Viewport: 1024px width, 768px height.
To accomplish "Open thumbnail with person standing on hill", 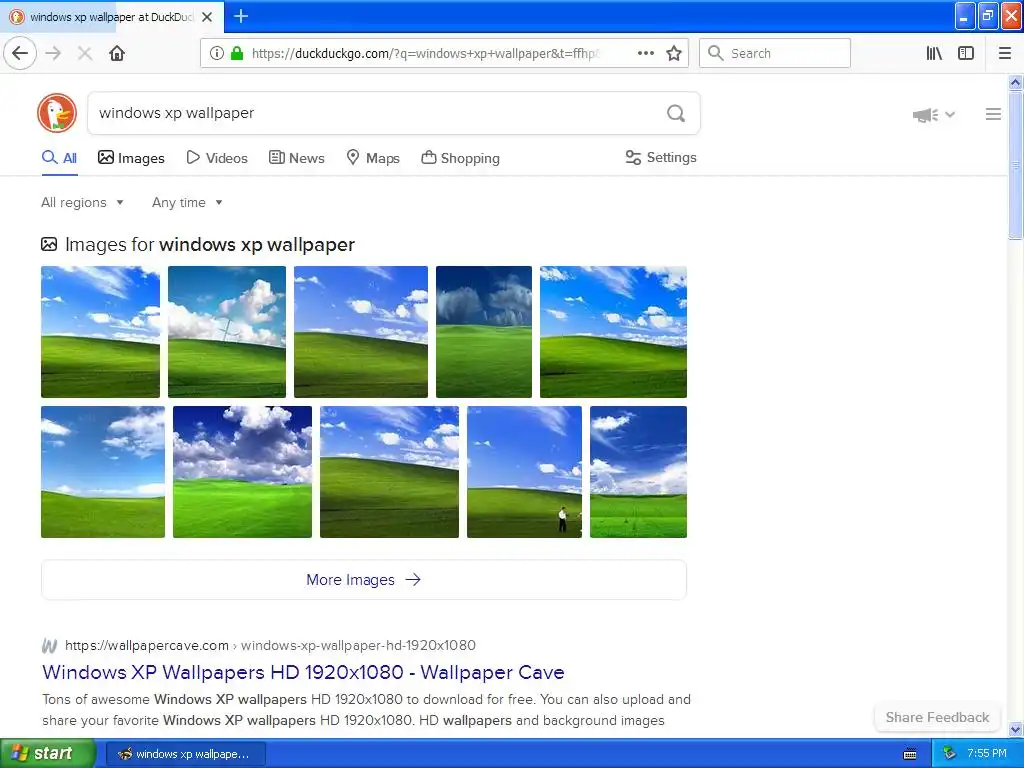I will pos(524,472).
